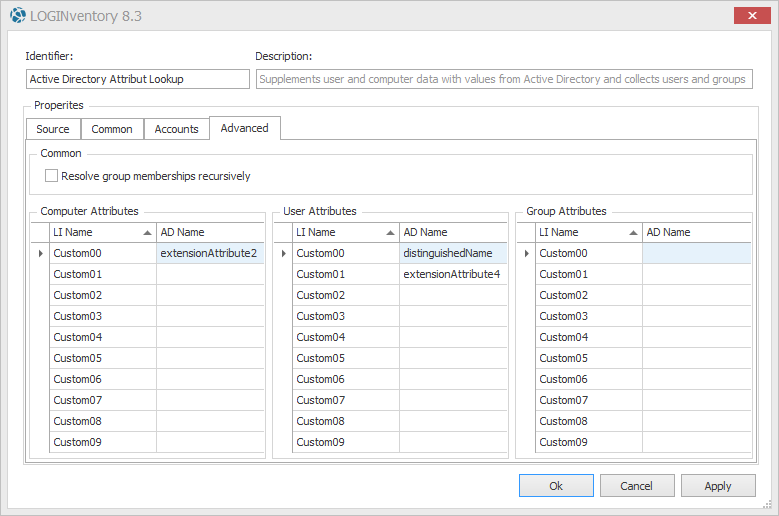
Task: Click the Description text field
Action: (x=504, y=79)
